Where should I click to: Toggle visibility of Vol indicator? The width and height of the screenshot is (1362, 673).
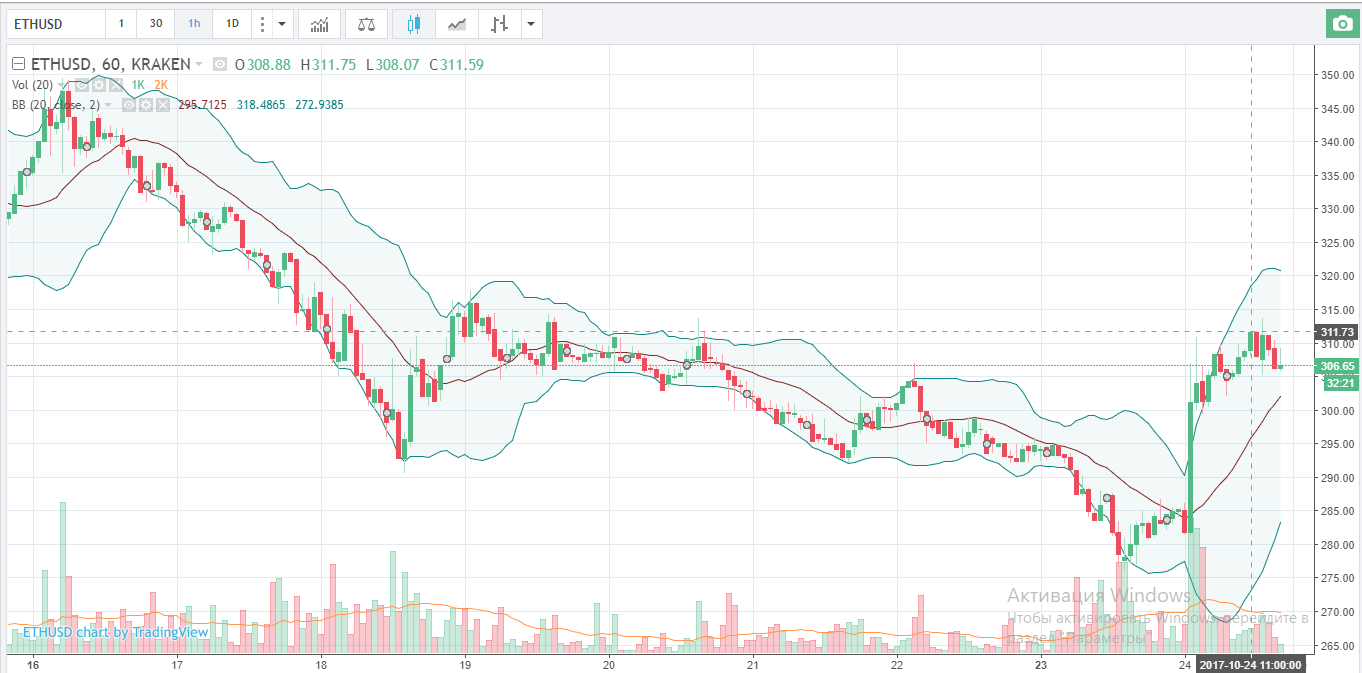(x=83, y=85)
